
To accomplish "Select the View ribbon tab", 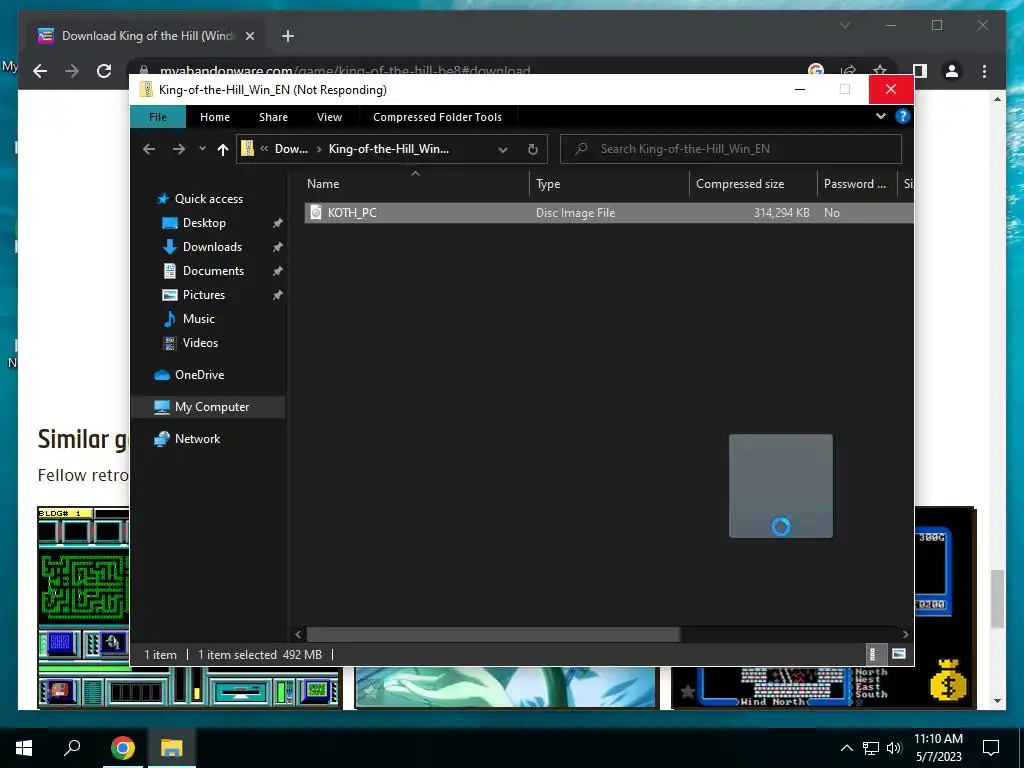I will click(x=329, y=117).
